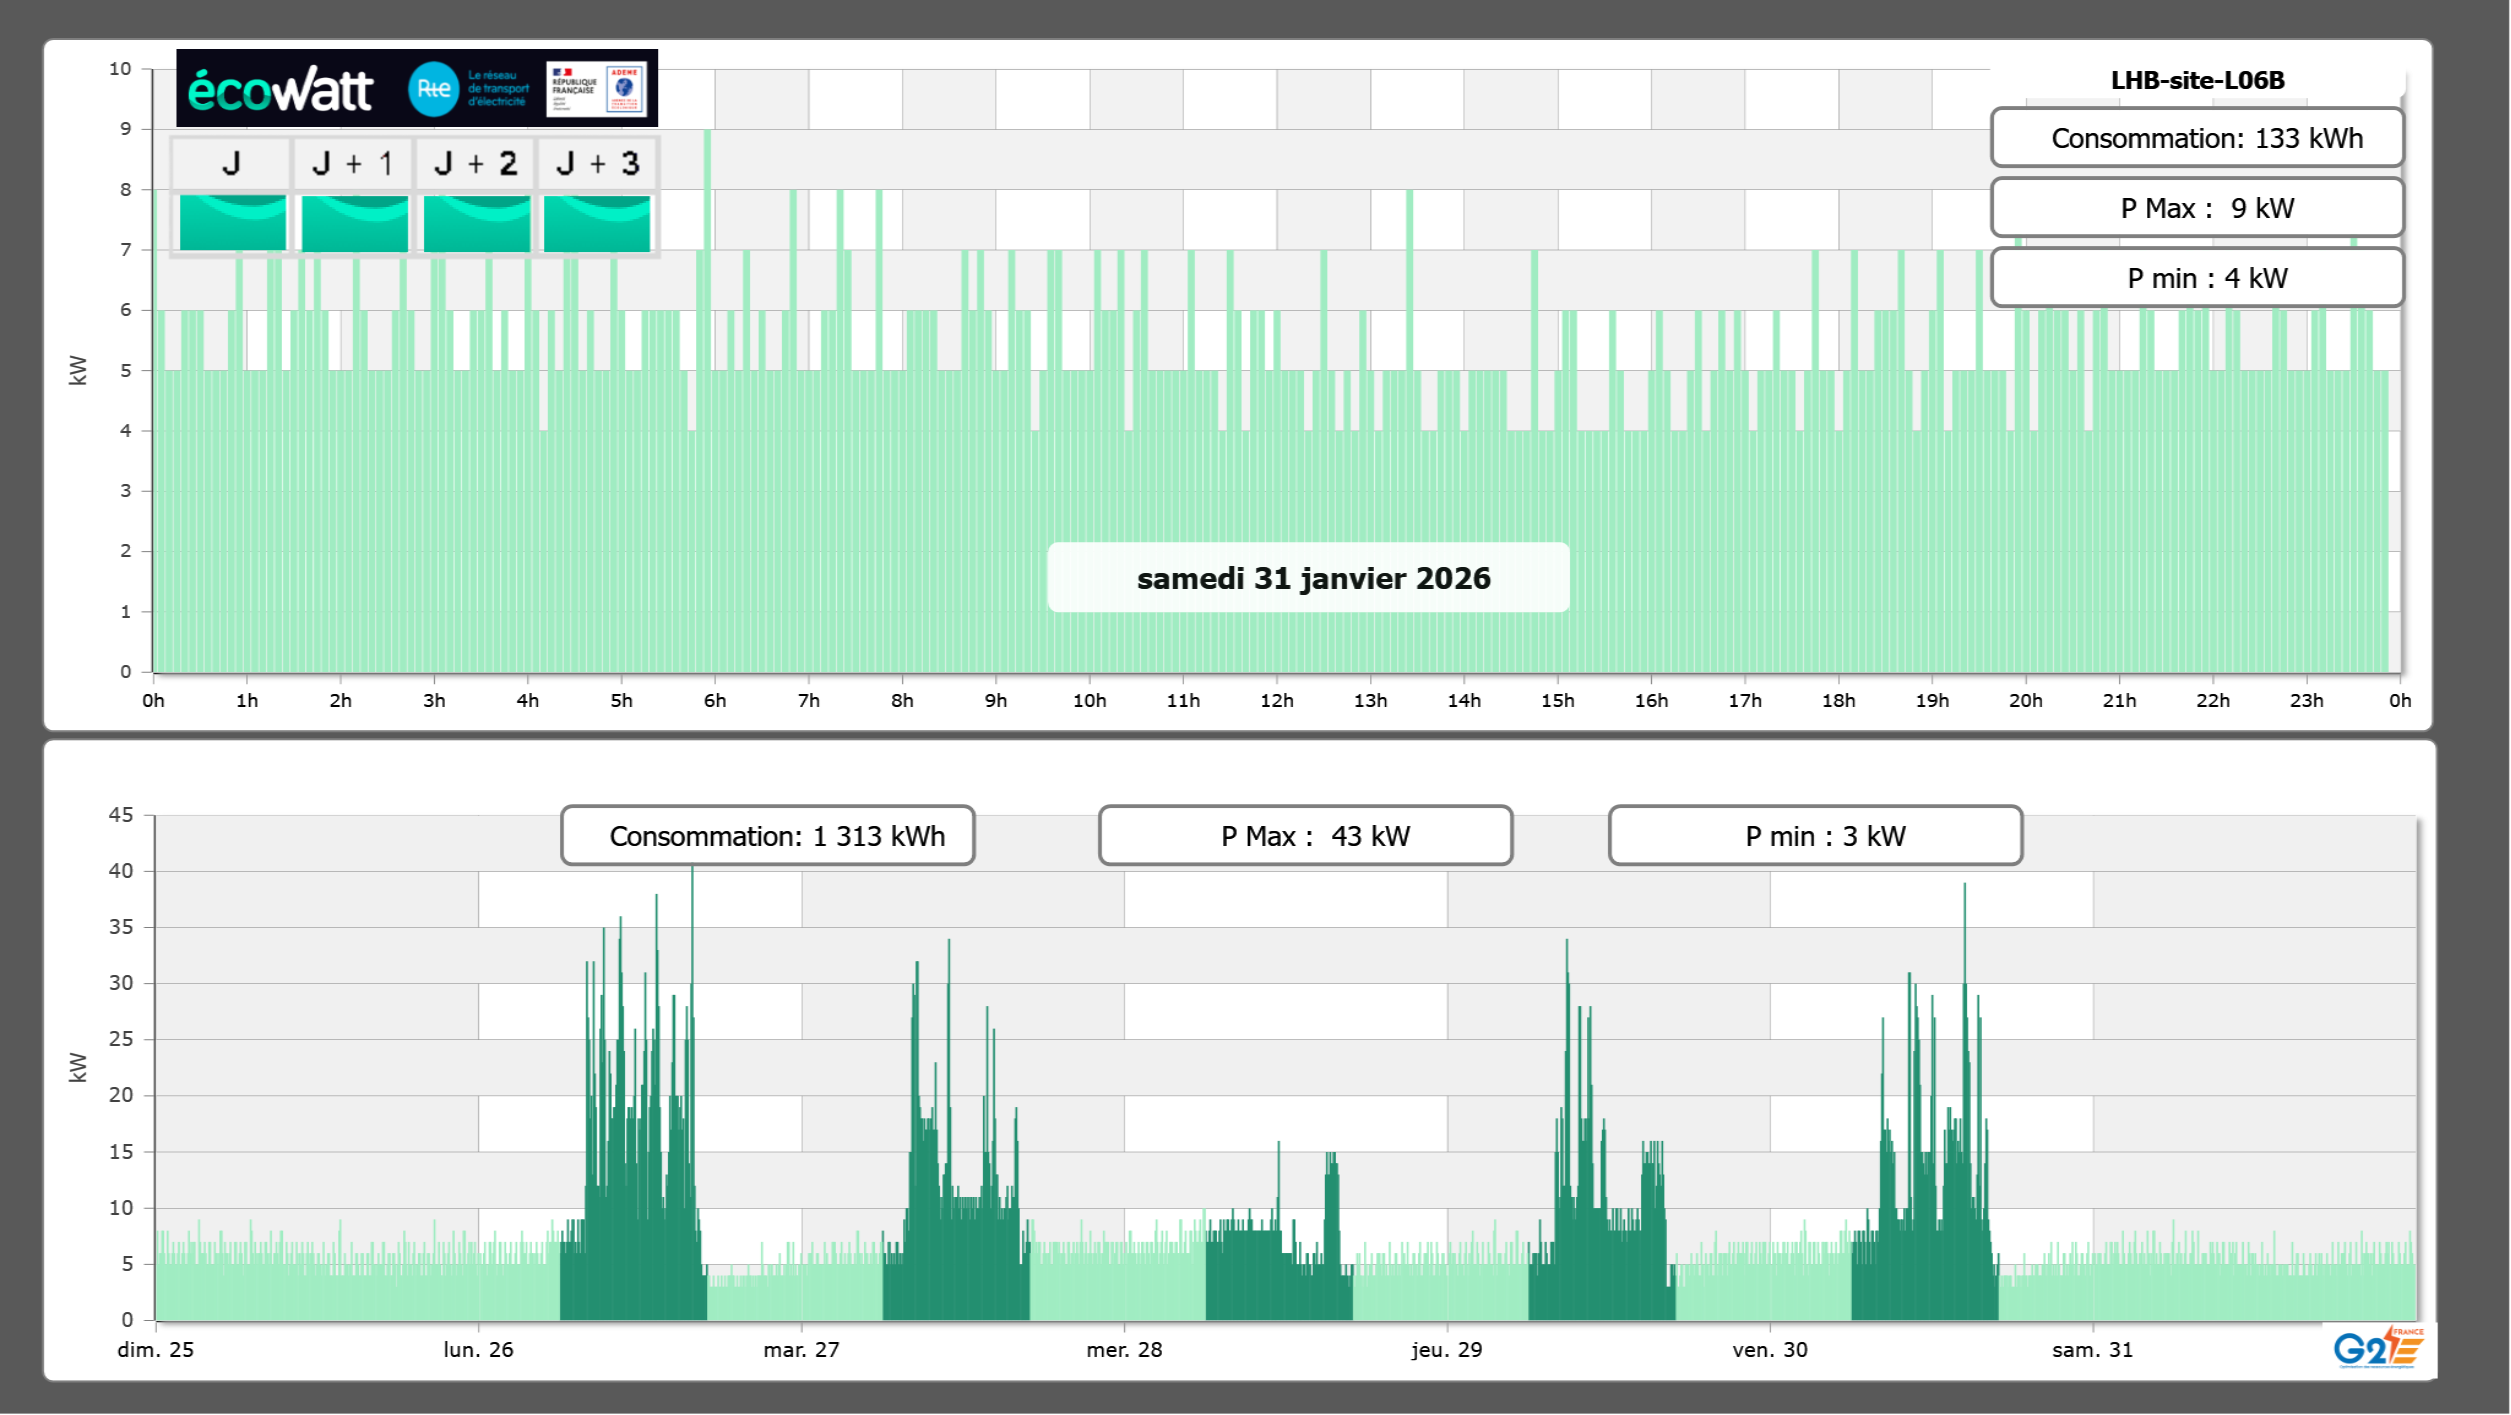
Task: Select the J day label
Action: (x=231, y=163)
